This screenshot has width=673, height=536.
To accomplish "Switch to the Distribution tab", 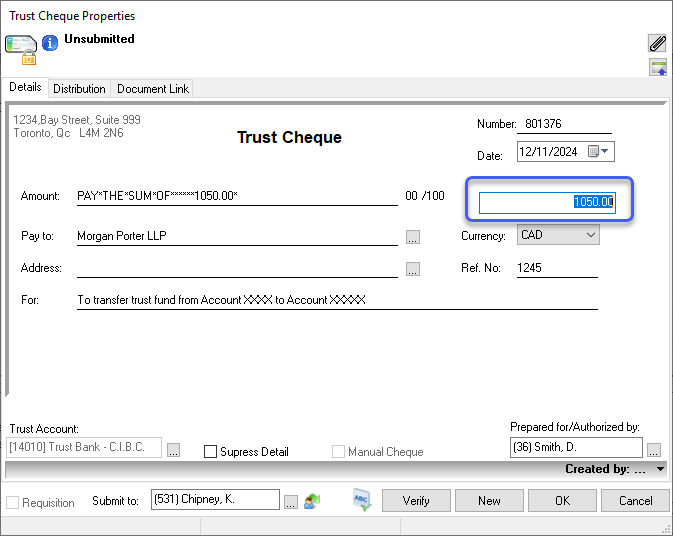I will coord(79,89).
